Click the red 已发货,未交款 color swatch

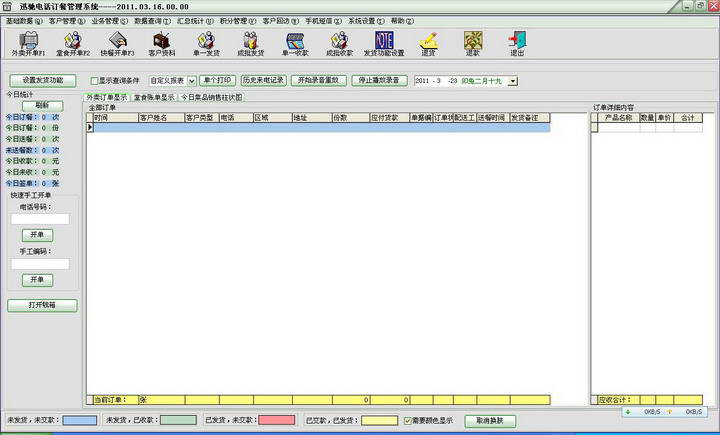click(x=276, y=420)
